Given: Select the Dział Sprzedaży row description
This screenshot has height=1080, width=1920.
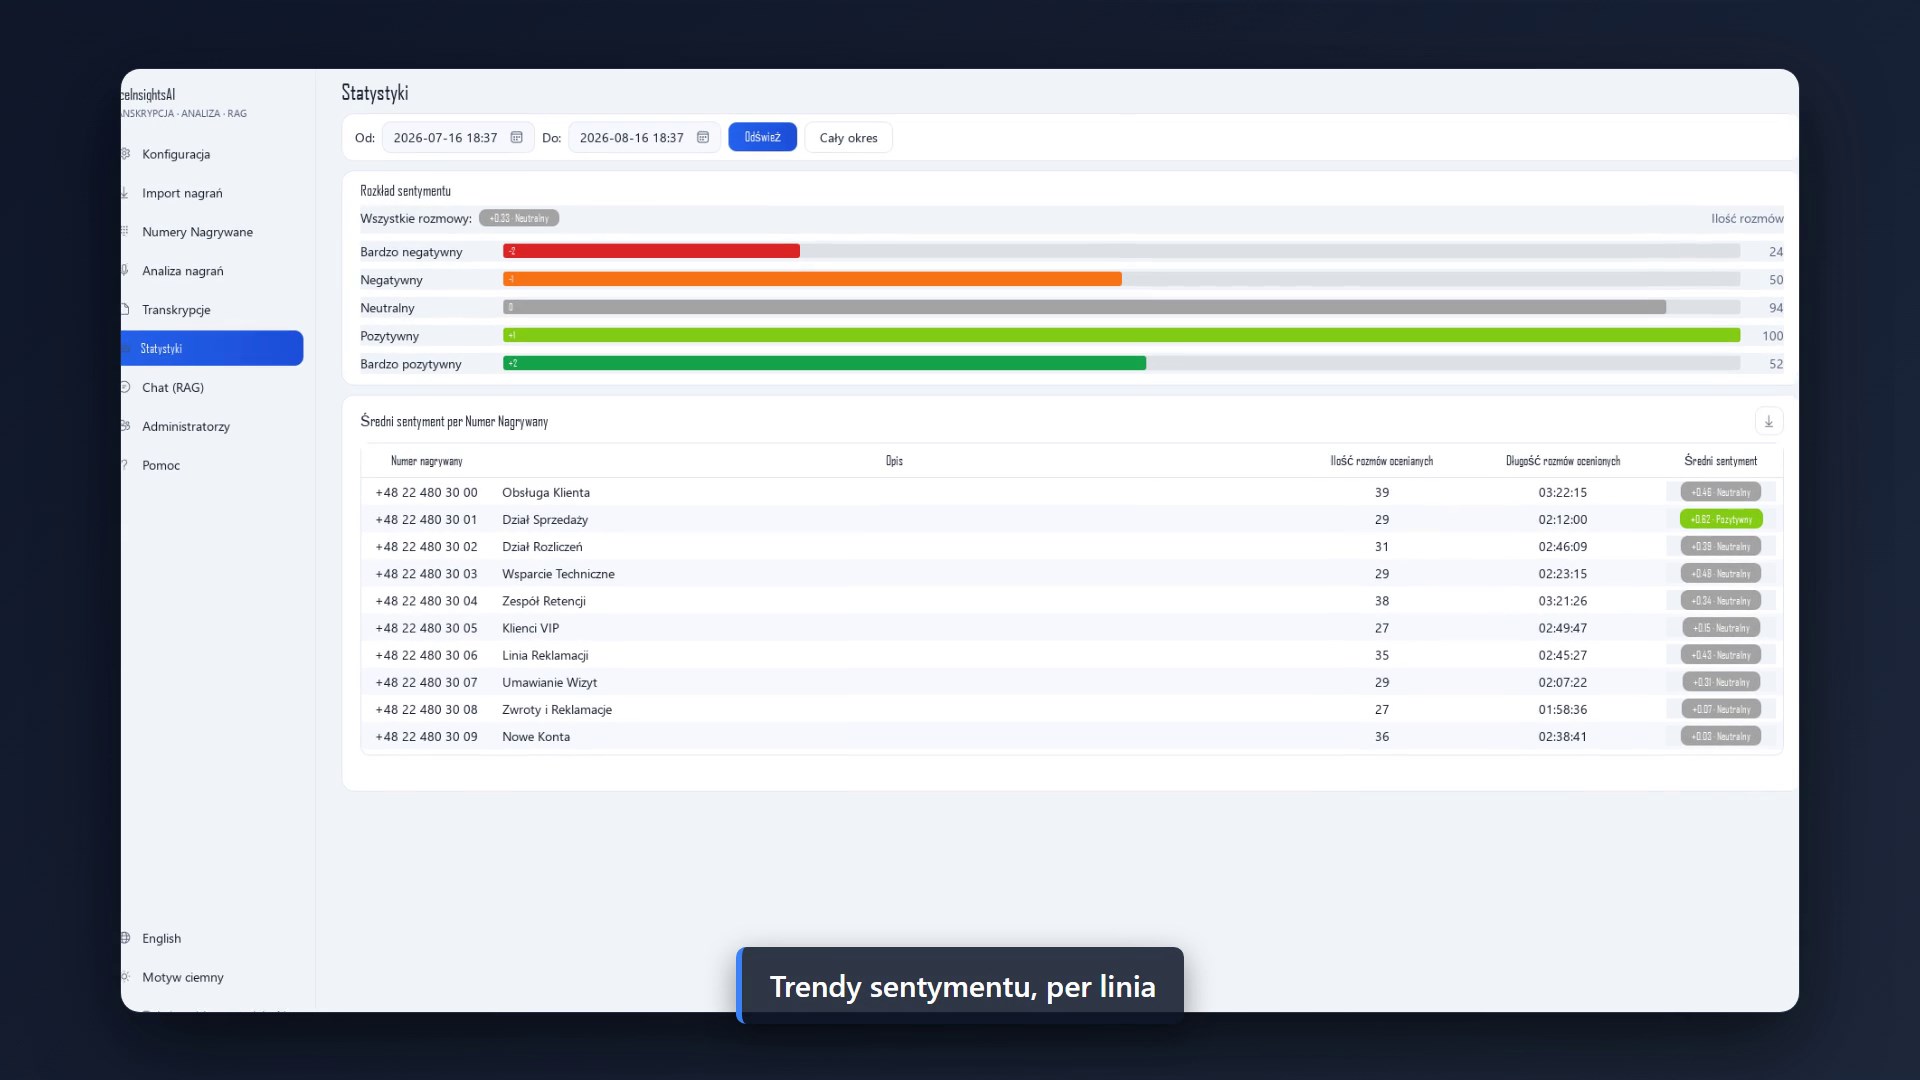Looking at the screenshot, I should [x=545, y=519].
